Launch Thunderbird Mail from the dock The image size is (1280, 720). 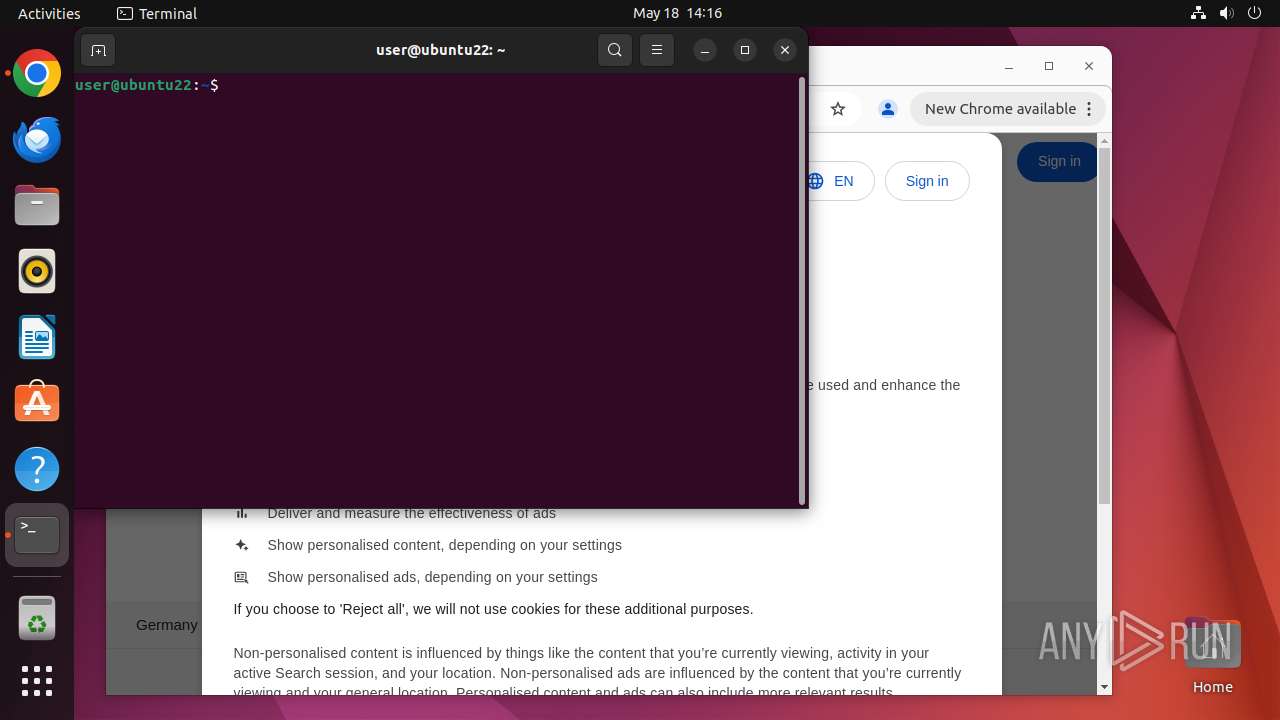[x=37, y=140]
